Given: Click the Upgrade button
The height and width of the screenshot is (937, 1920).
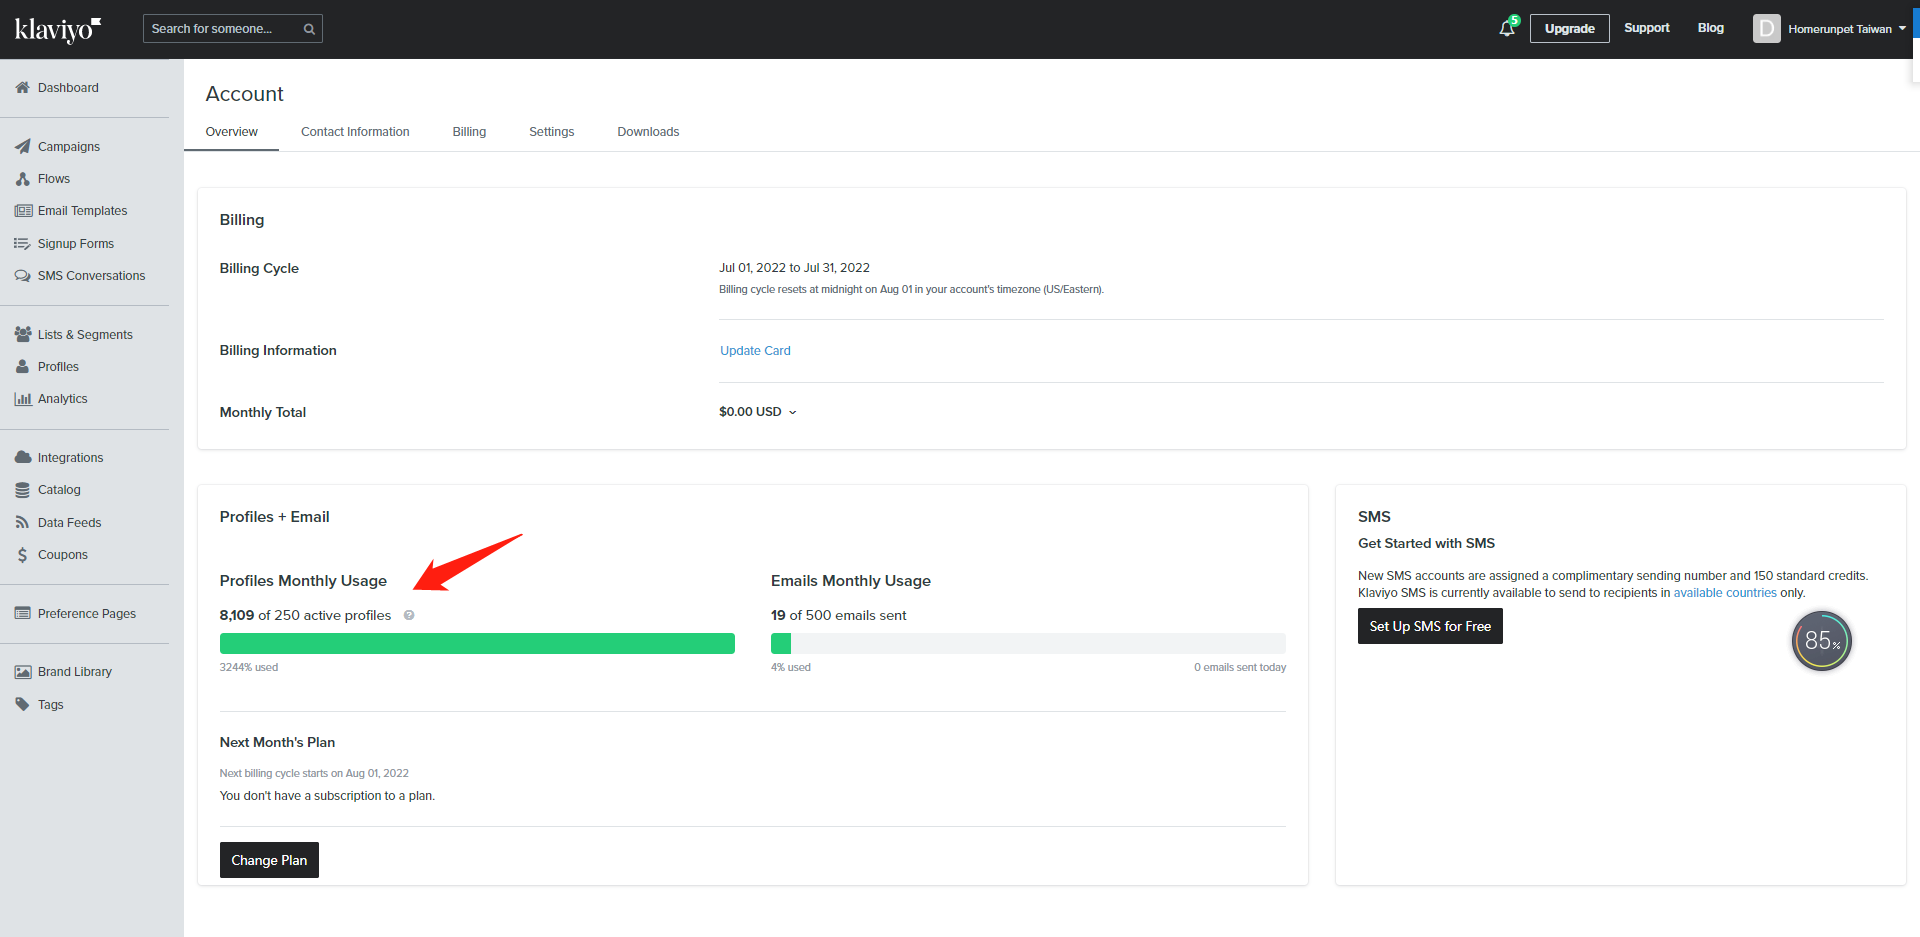Looking at the screenshot, I should pos(1569,29).
